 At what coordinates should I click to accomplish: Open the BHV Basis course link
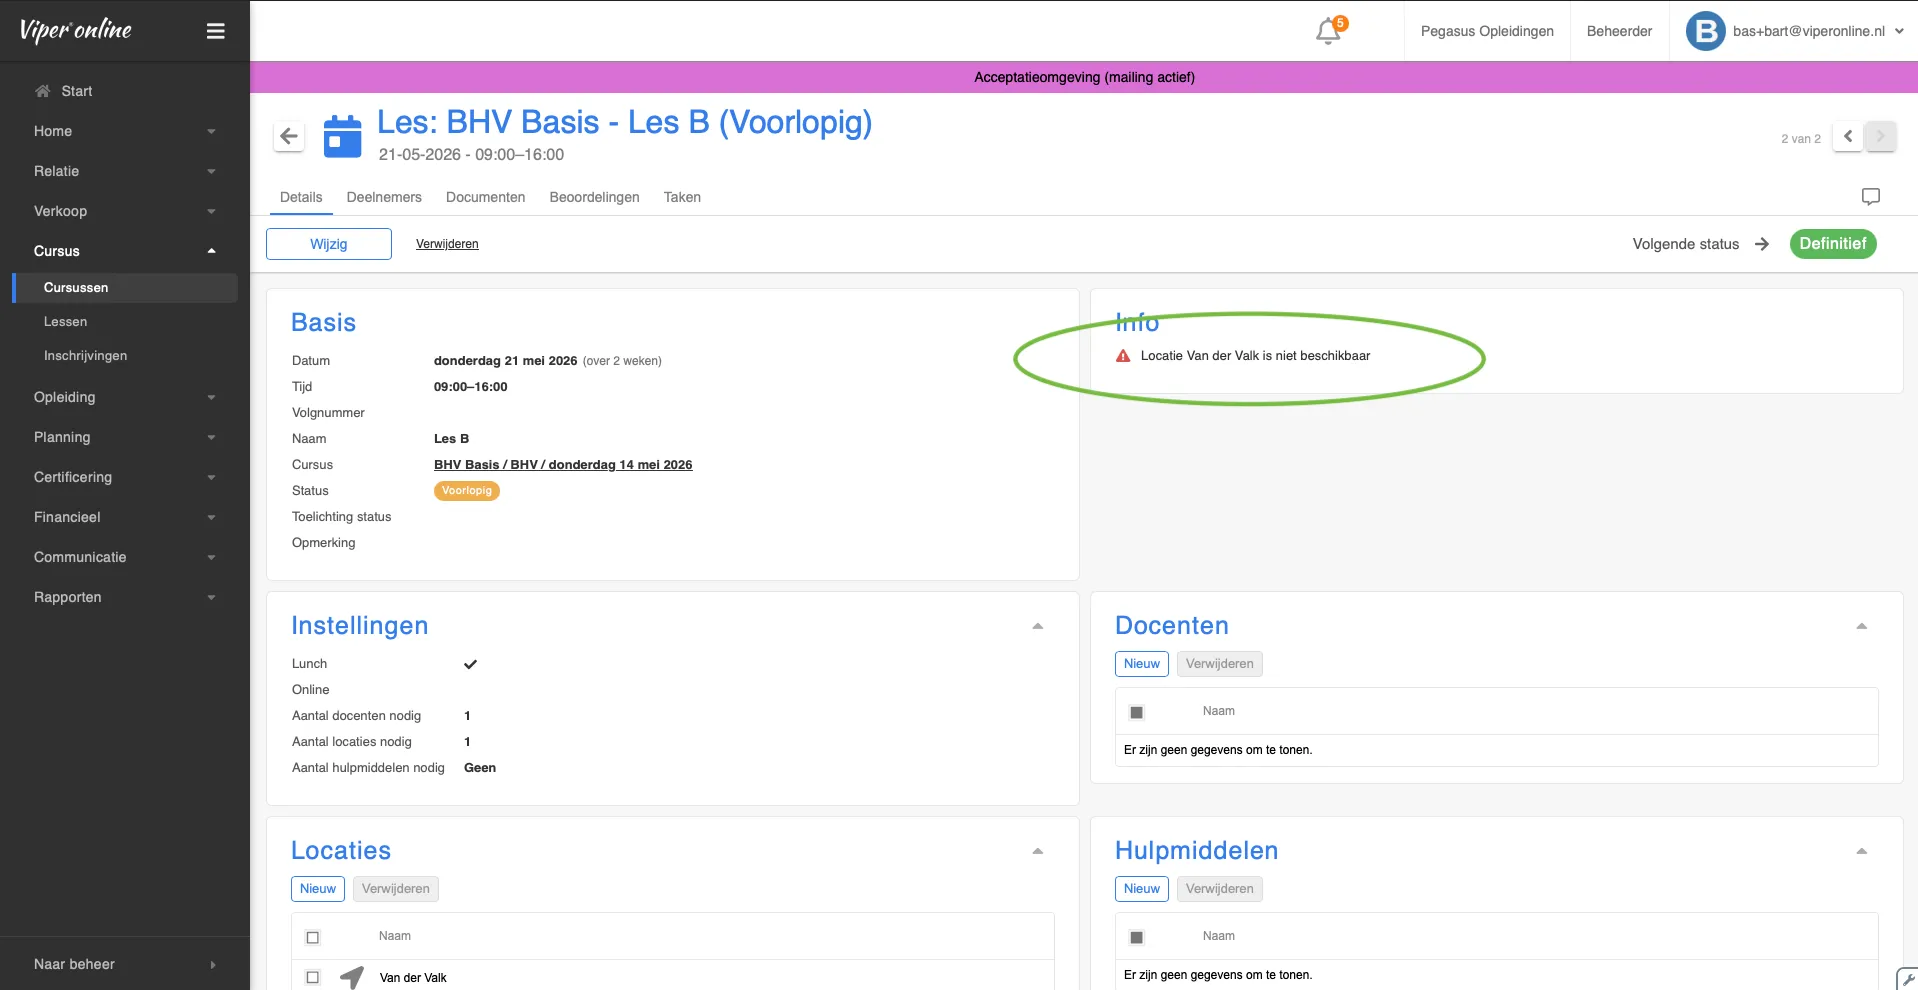563,465
